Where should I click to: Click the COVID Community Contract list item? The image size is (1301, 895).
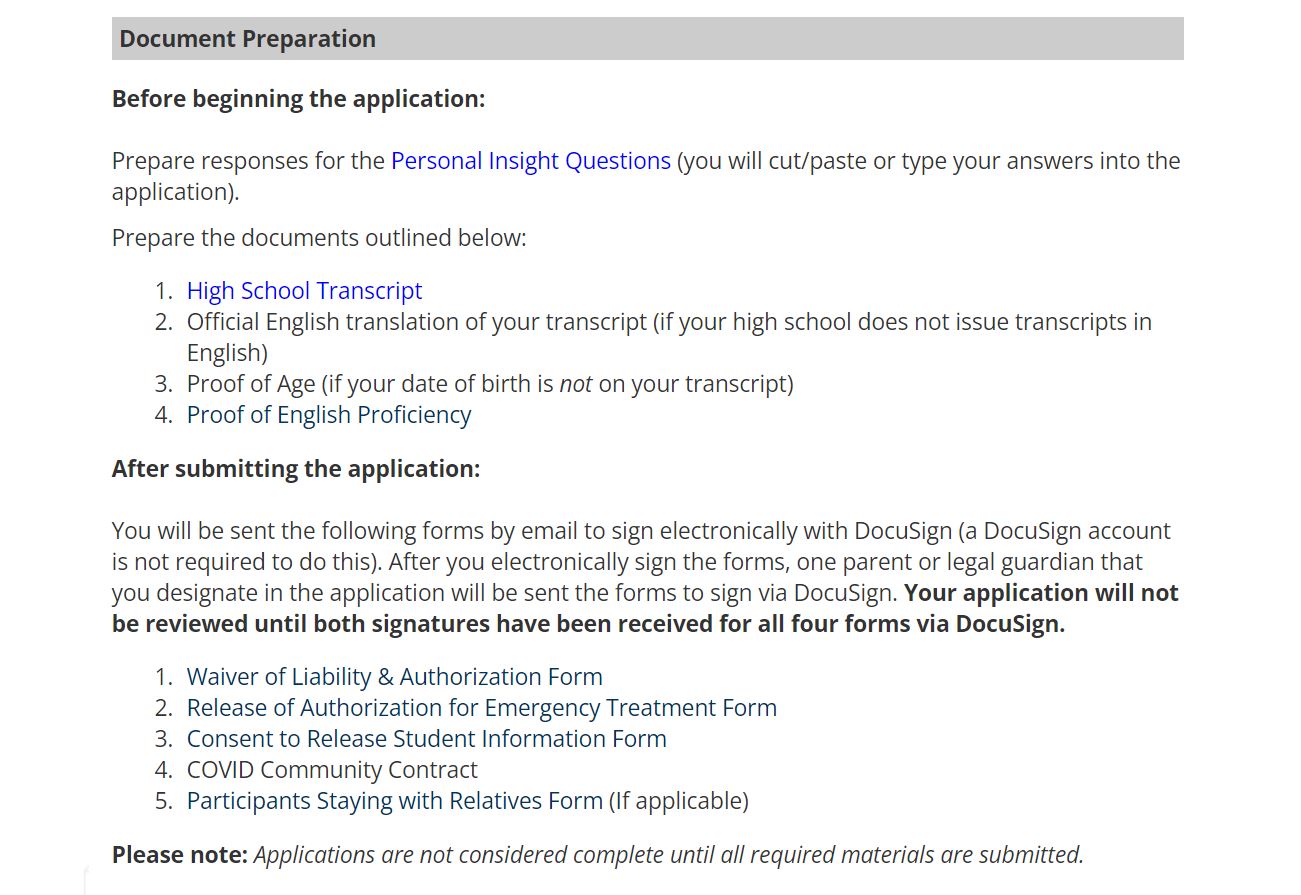pyautogui.click(x=332, y=770)
